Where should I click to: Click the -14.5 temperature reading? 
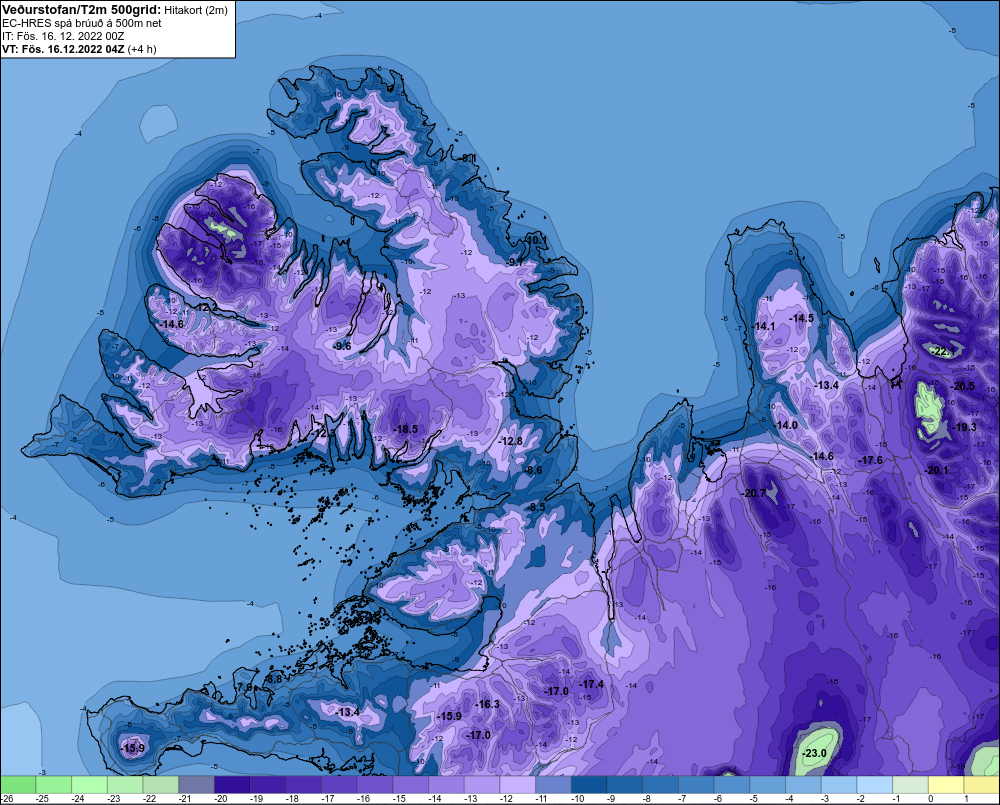click(x=802, y=318)
